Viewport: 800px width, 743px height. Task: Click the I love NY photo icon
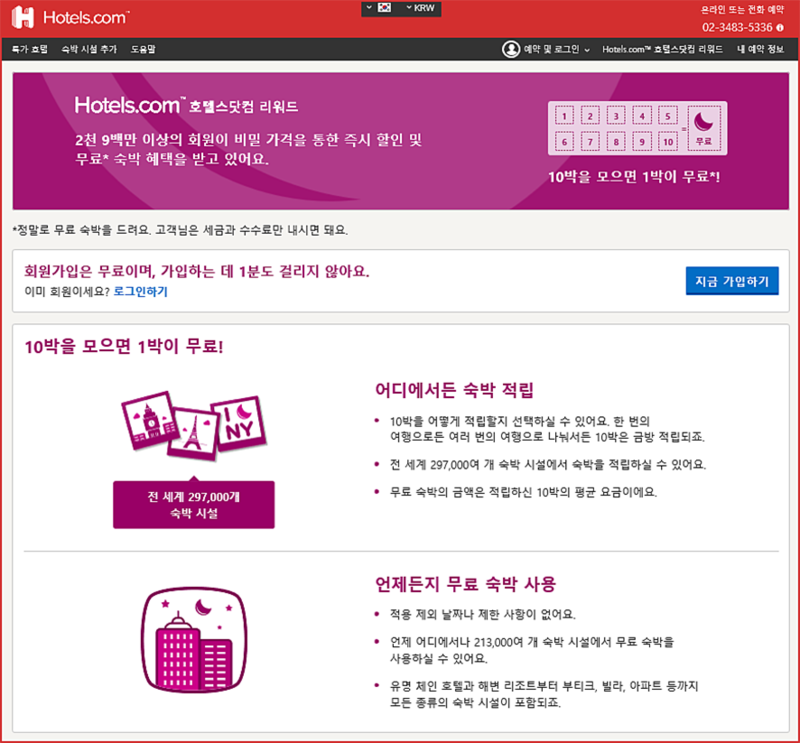tap(239, 424)
